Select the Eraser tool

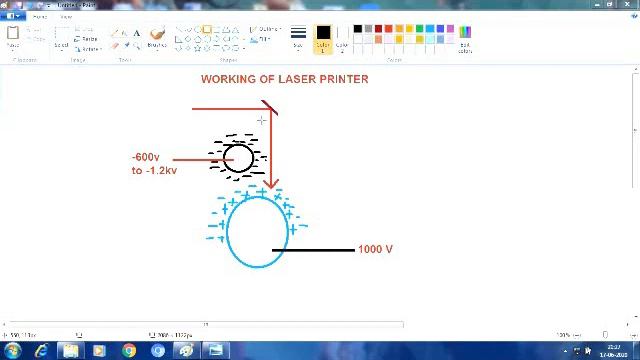point(116,45)
